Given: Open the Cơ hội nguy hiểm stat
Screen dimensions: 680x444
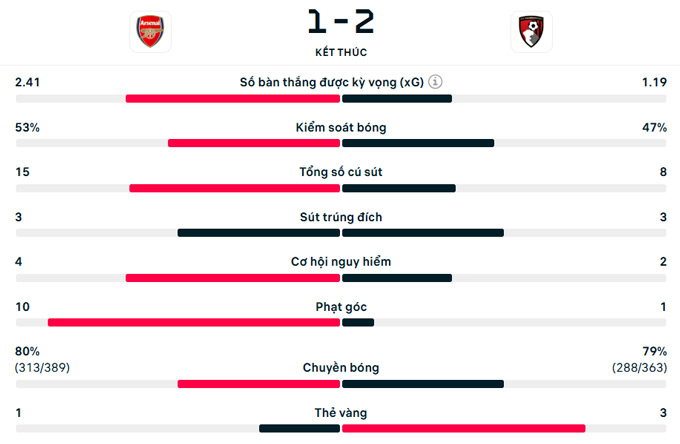Looking at the screenshot, I should pos(340,262).
